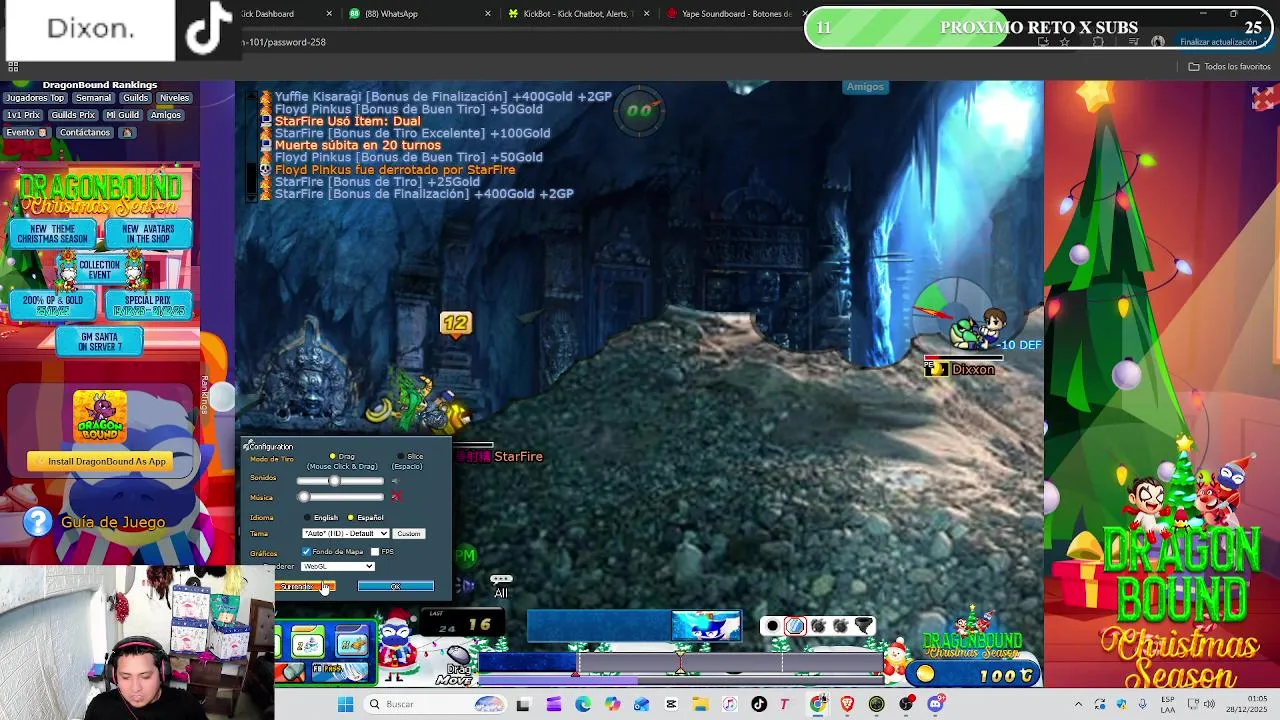Open Jugadores Top rankings tab
Image resolution: width=1280 pixels, height=720 pixels.
click(x=35, y=98)
